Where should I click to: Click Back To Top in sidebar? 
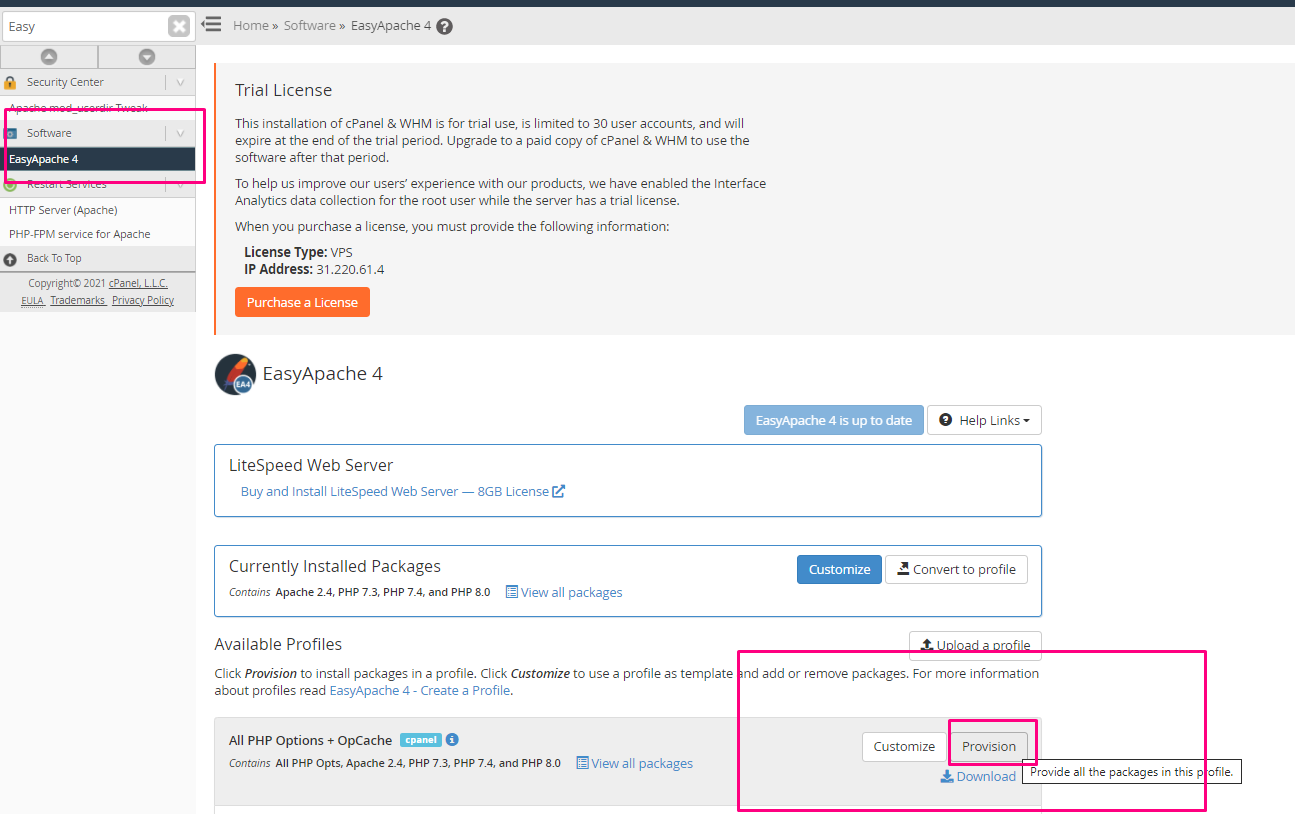[x=54, y=258]
